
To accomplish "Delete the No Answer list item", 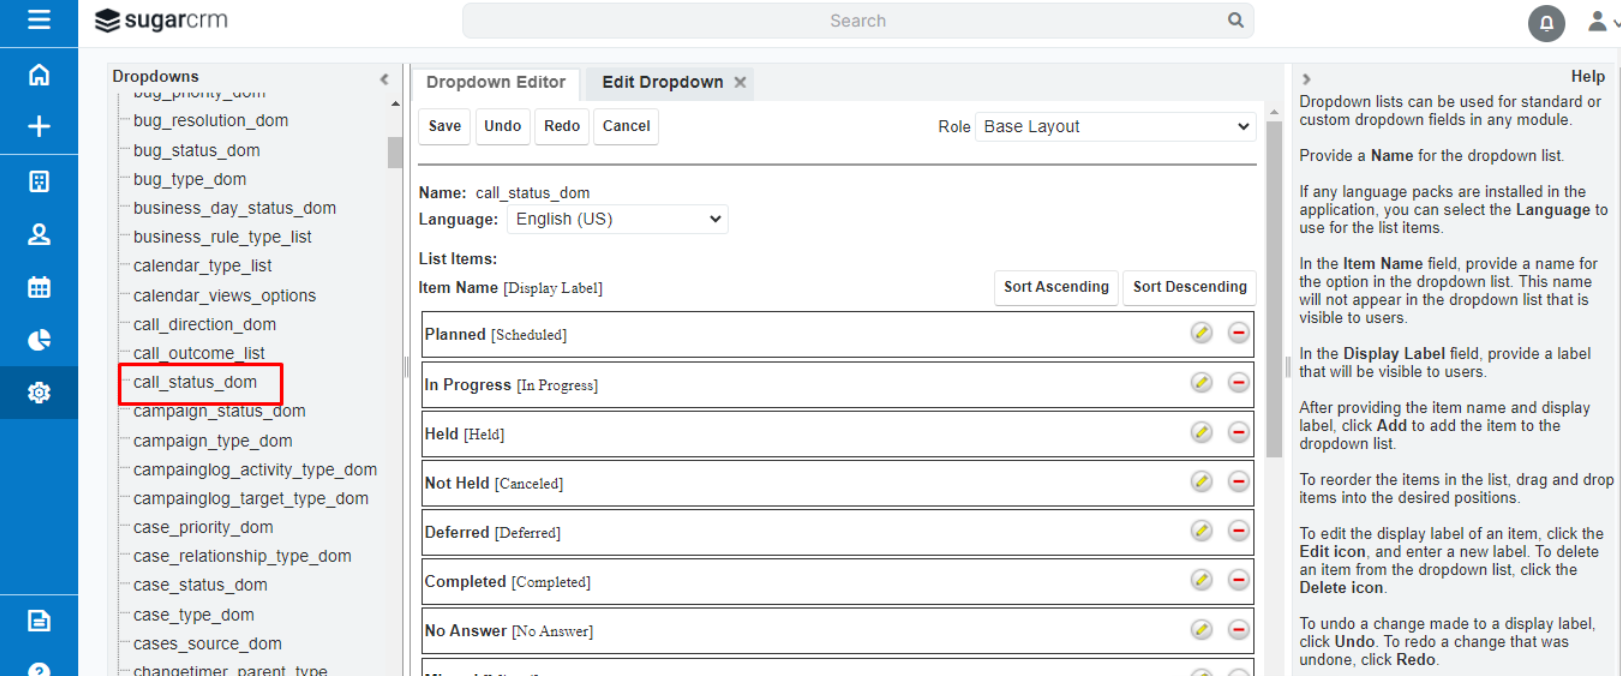I will 1238,629.
